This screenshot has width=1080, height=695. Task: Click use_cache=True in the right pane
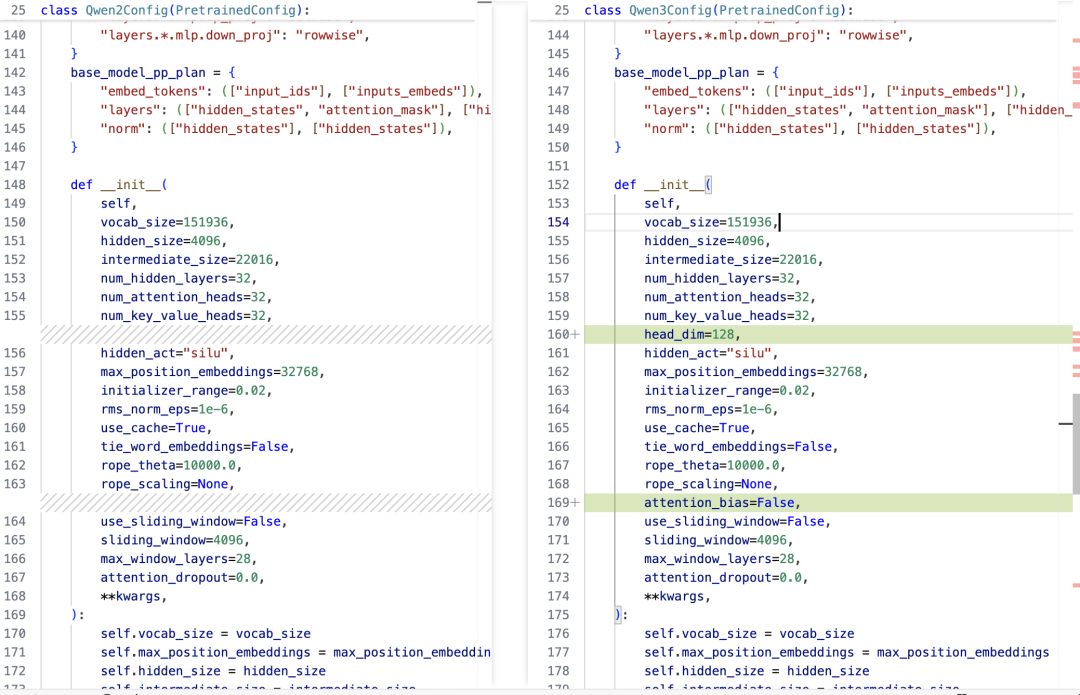[x=700, y=428]
